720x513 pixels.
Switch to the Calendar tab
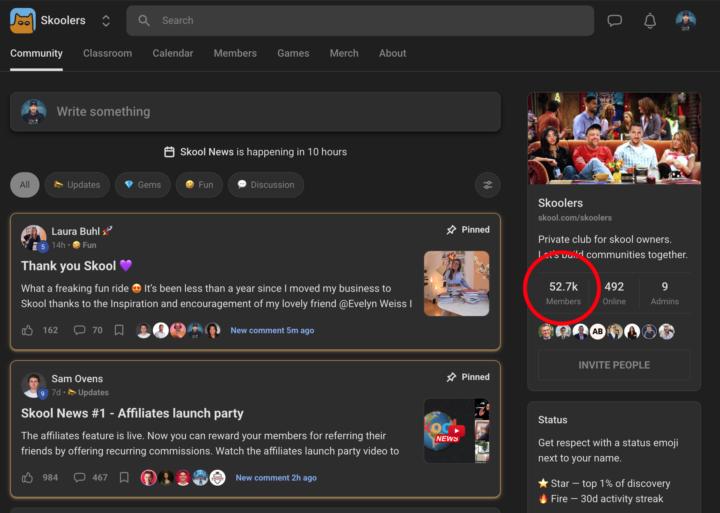pyautogui.click(x=173, y=53)
